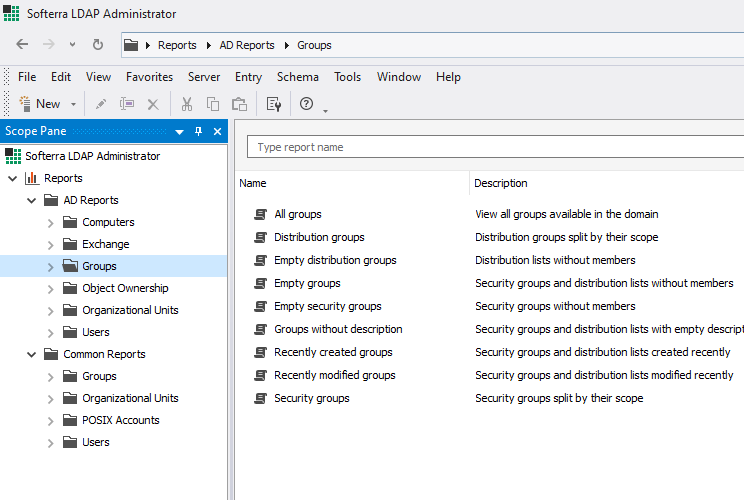Open the toolbar options overflow arrow
Screen dimensions: 744x500
(326, 111)
